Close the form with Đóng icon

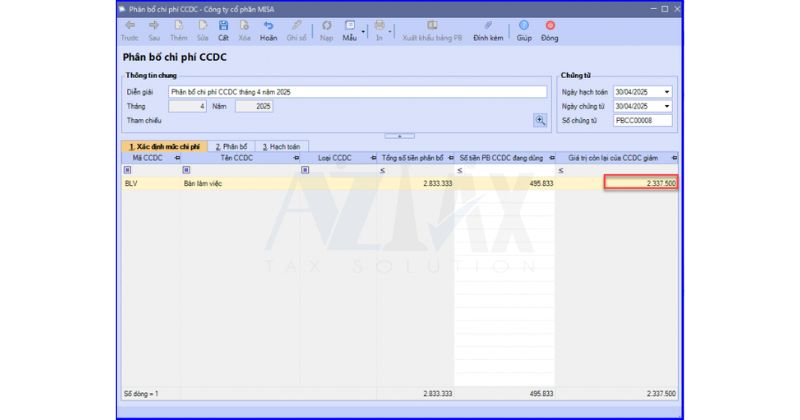coord(550,25)
